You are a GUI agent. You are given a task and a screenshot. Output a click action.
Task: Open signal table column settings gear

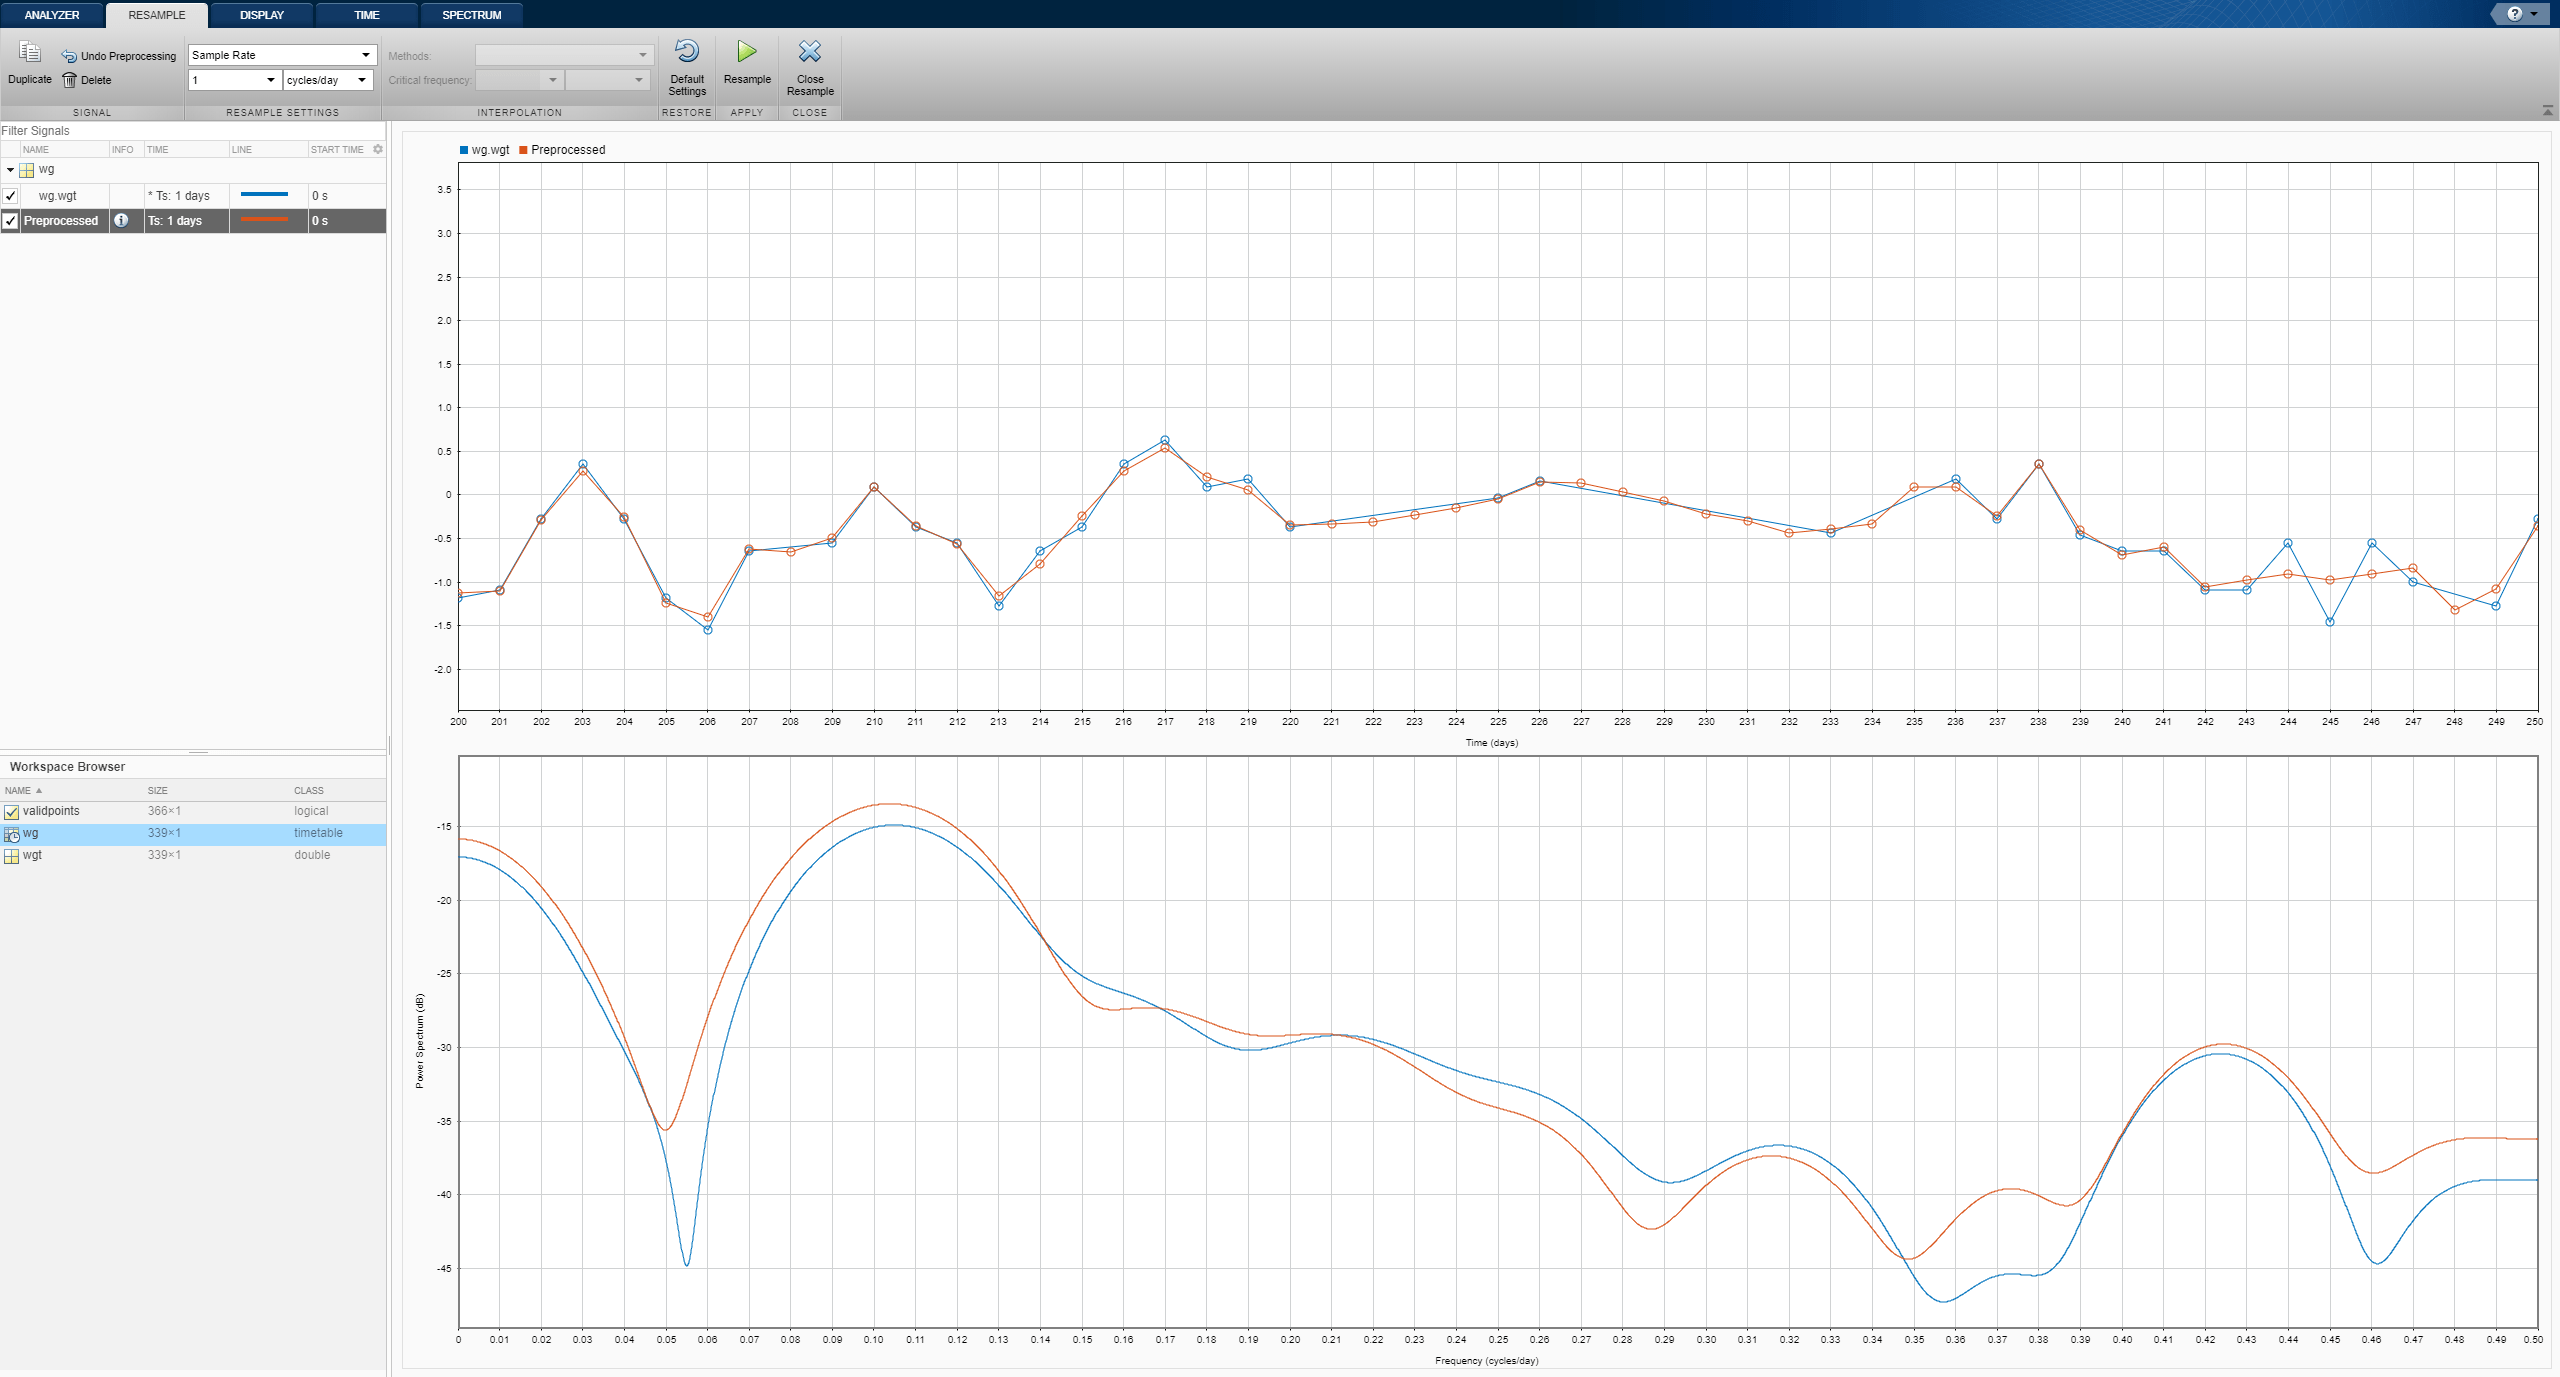pyautogui.click(x=378, y=149)
